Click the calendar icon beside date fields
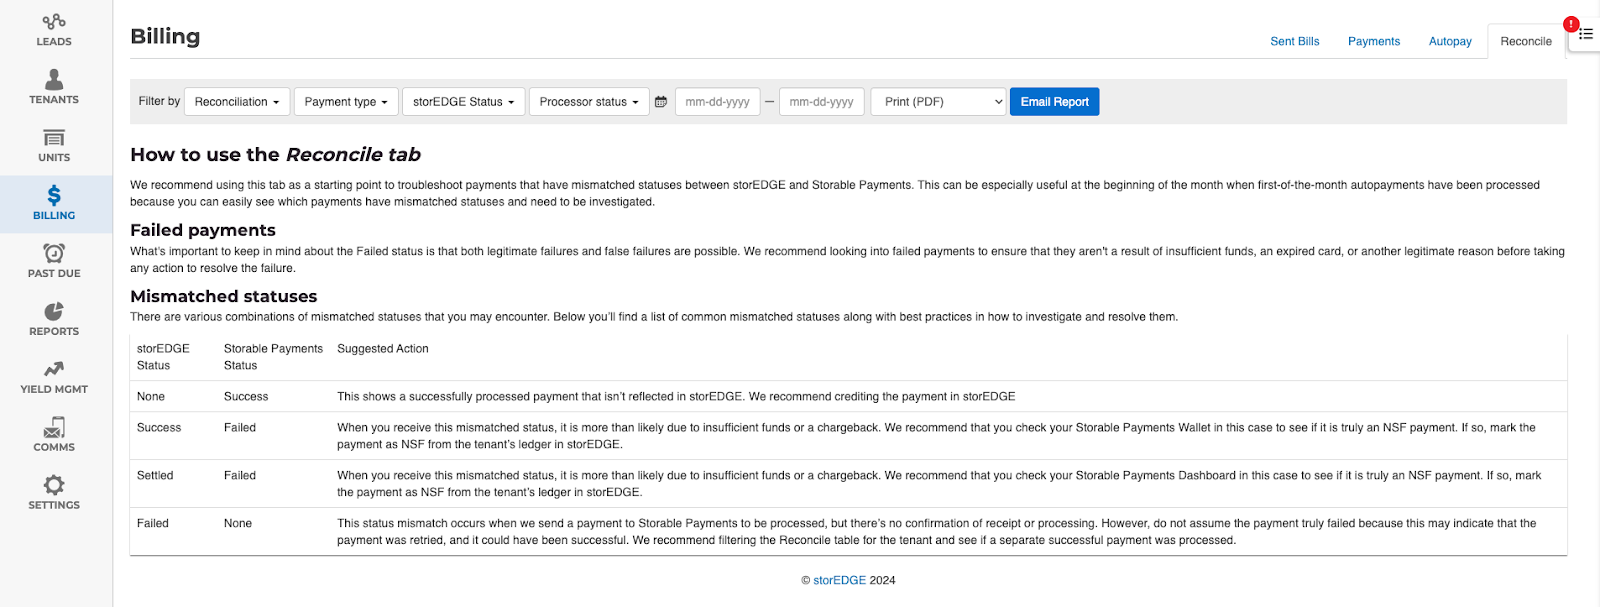The height and width of the screenshot is (607, 1600). click(661, 102)
